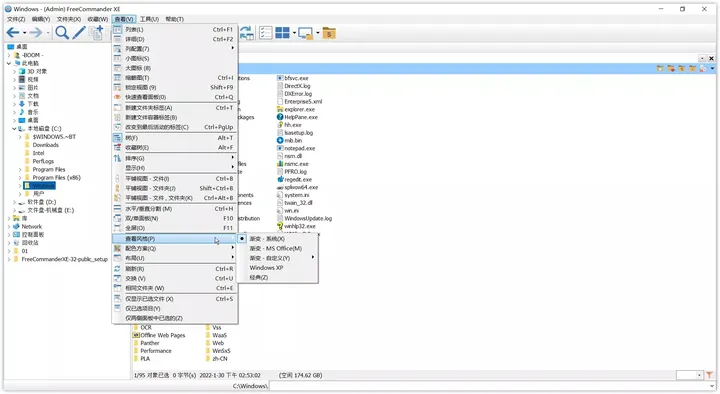Click the back arrow navigation icon
Image resolution: width=720 pixels, height=394 pixels.
(13, 33)
